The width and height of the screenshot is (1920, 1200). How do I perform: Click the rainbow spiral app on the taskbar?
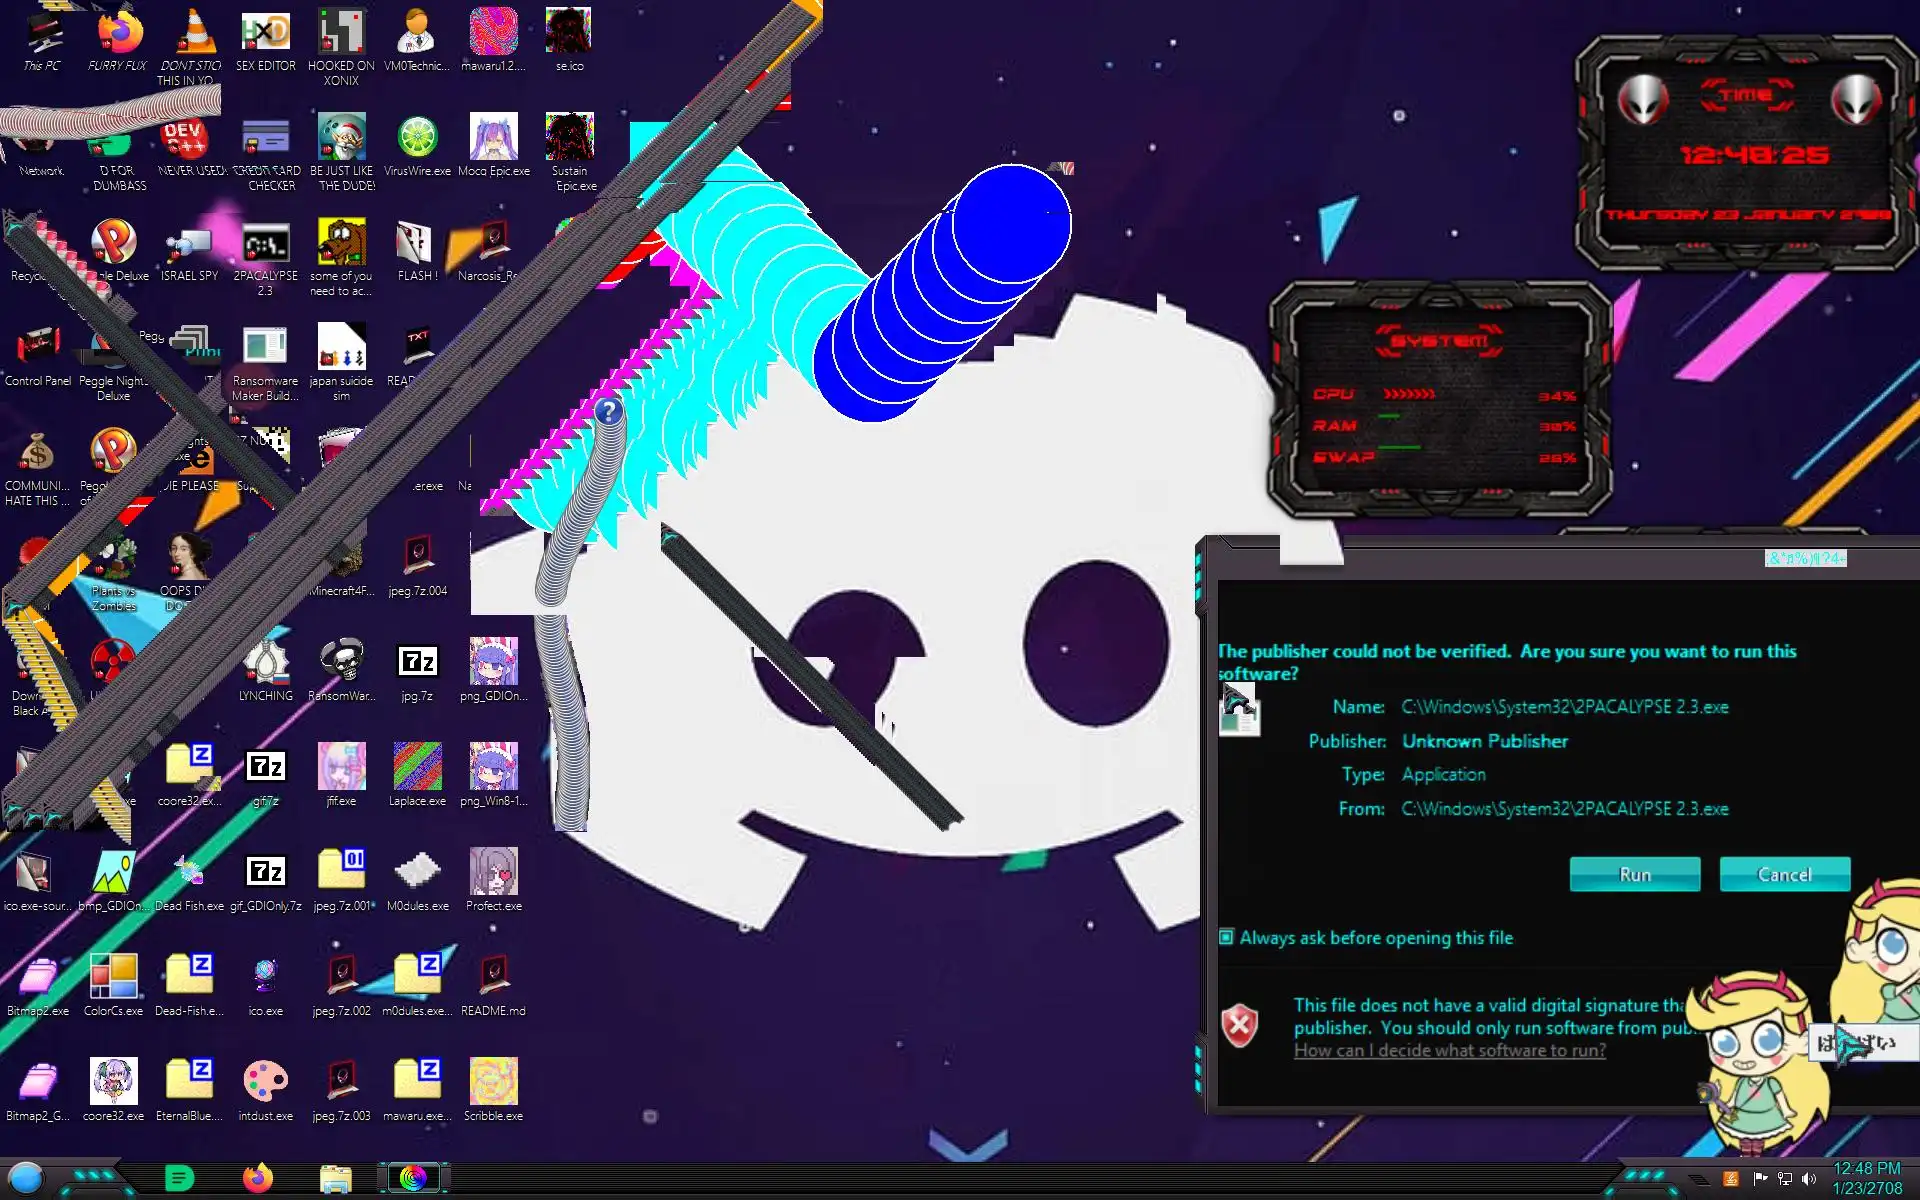point(413,1178)
